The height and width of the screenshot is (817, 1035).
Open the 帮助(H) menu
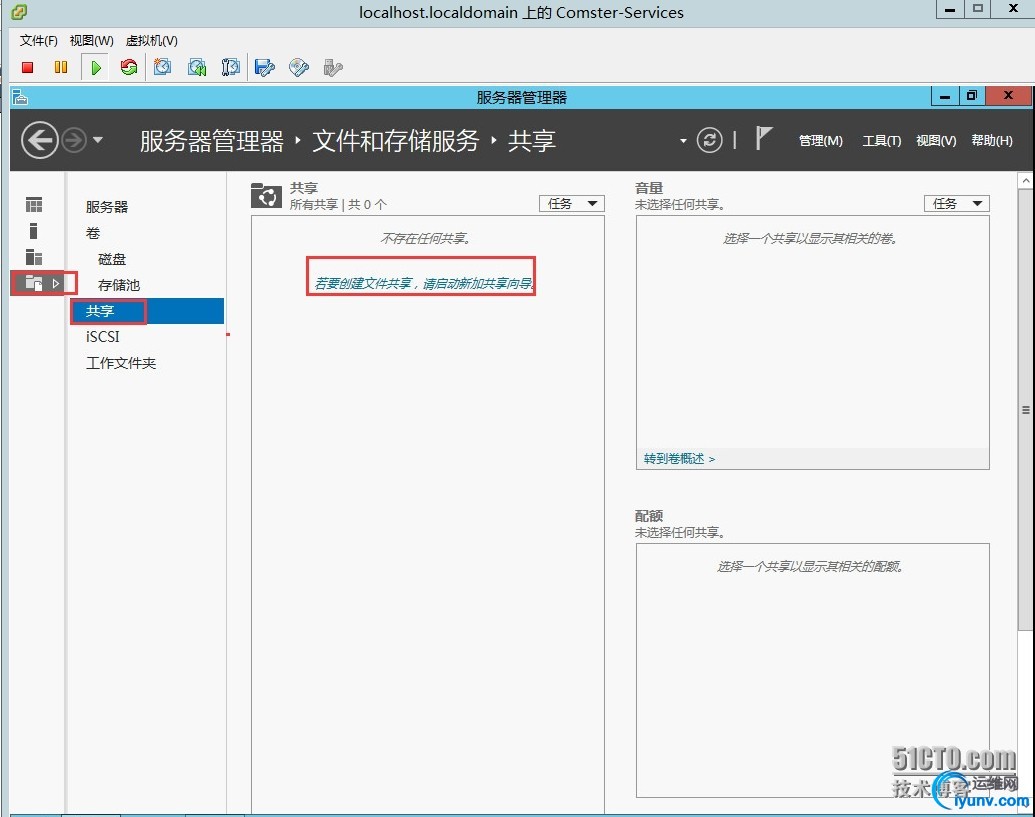(x=991, y=141)
